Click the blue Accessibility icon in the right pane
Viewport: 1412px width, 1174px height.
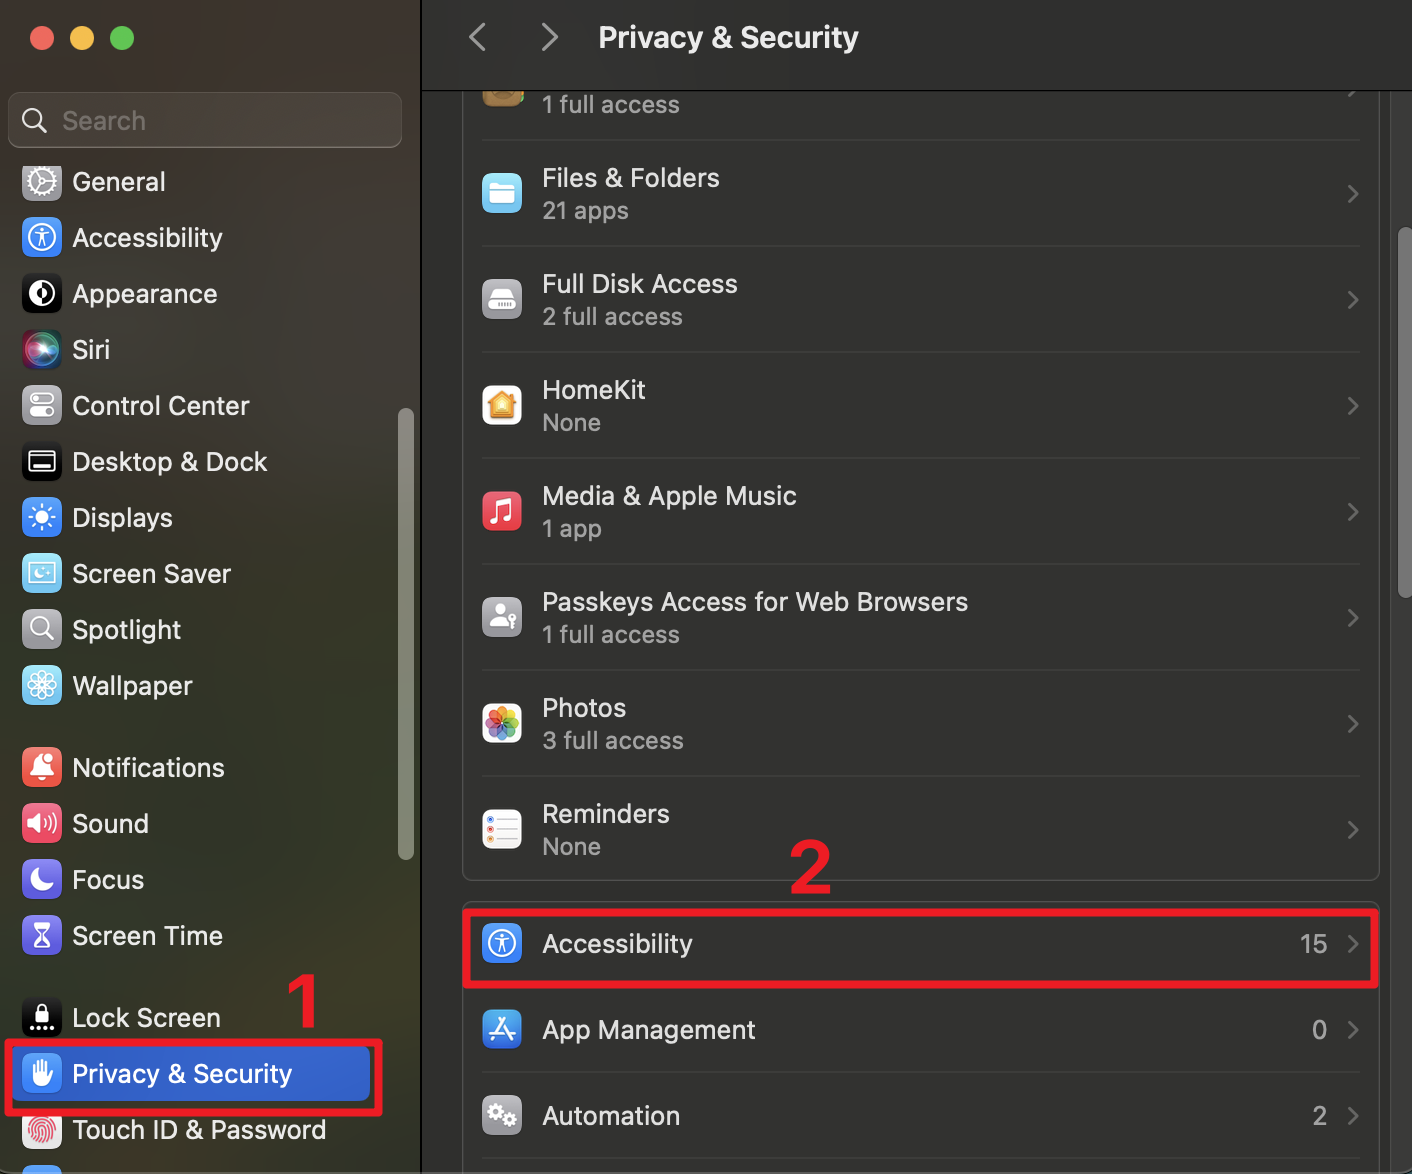502,944
